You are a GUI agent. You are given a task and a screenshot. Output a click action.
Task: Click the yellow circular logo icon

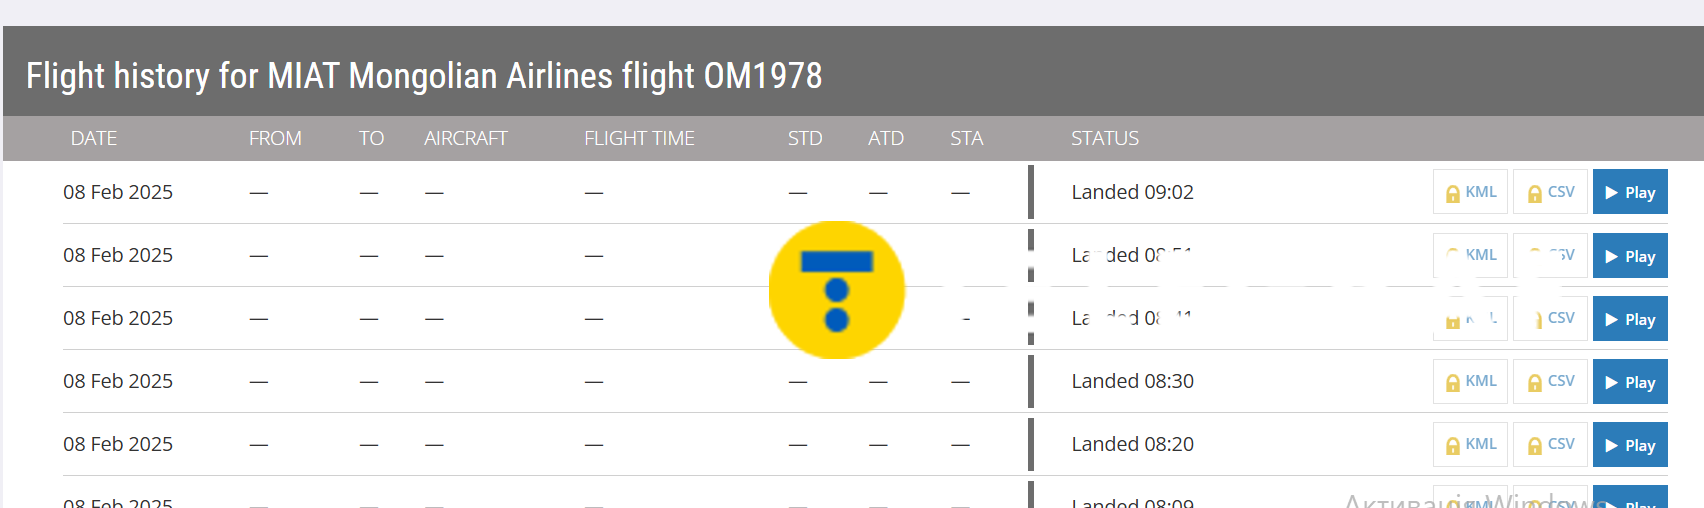pos(837,290)
